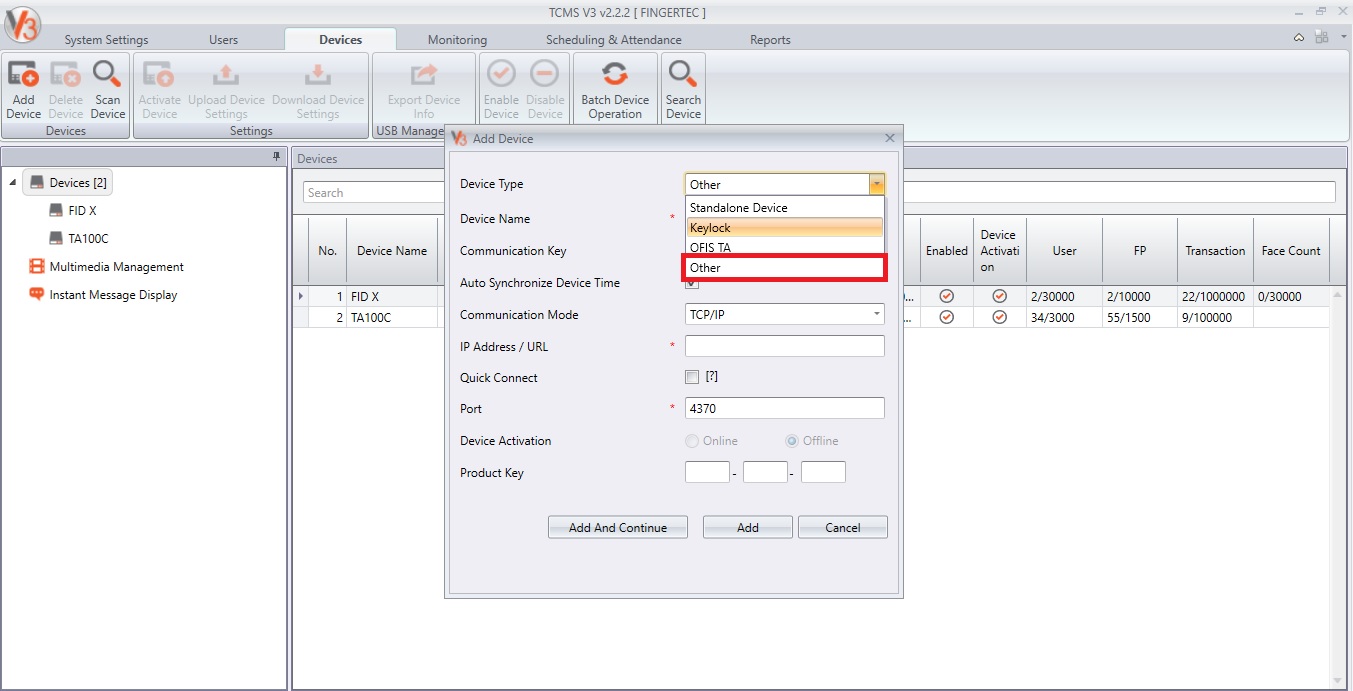Click the 22/1000000 transaction cell
The height and width of the screenshot is (691, 1353).
[x=1215, y=297]
